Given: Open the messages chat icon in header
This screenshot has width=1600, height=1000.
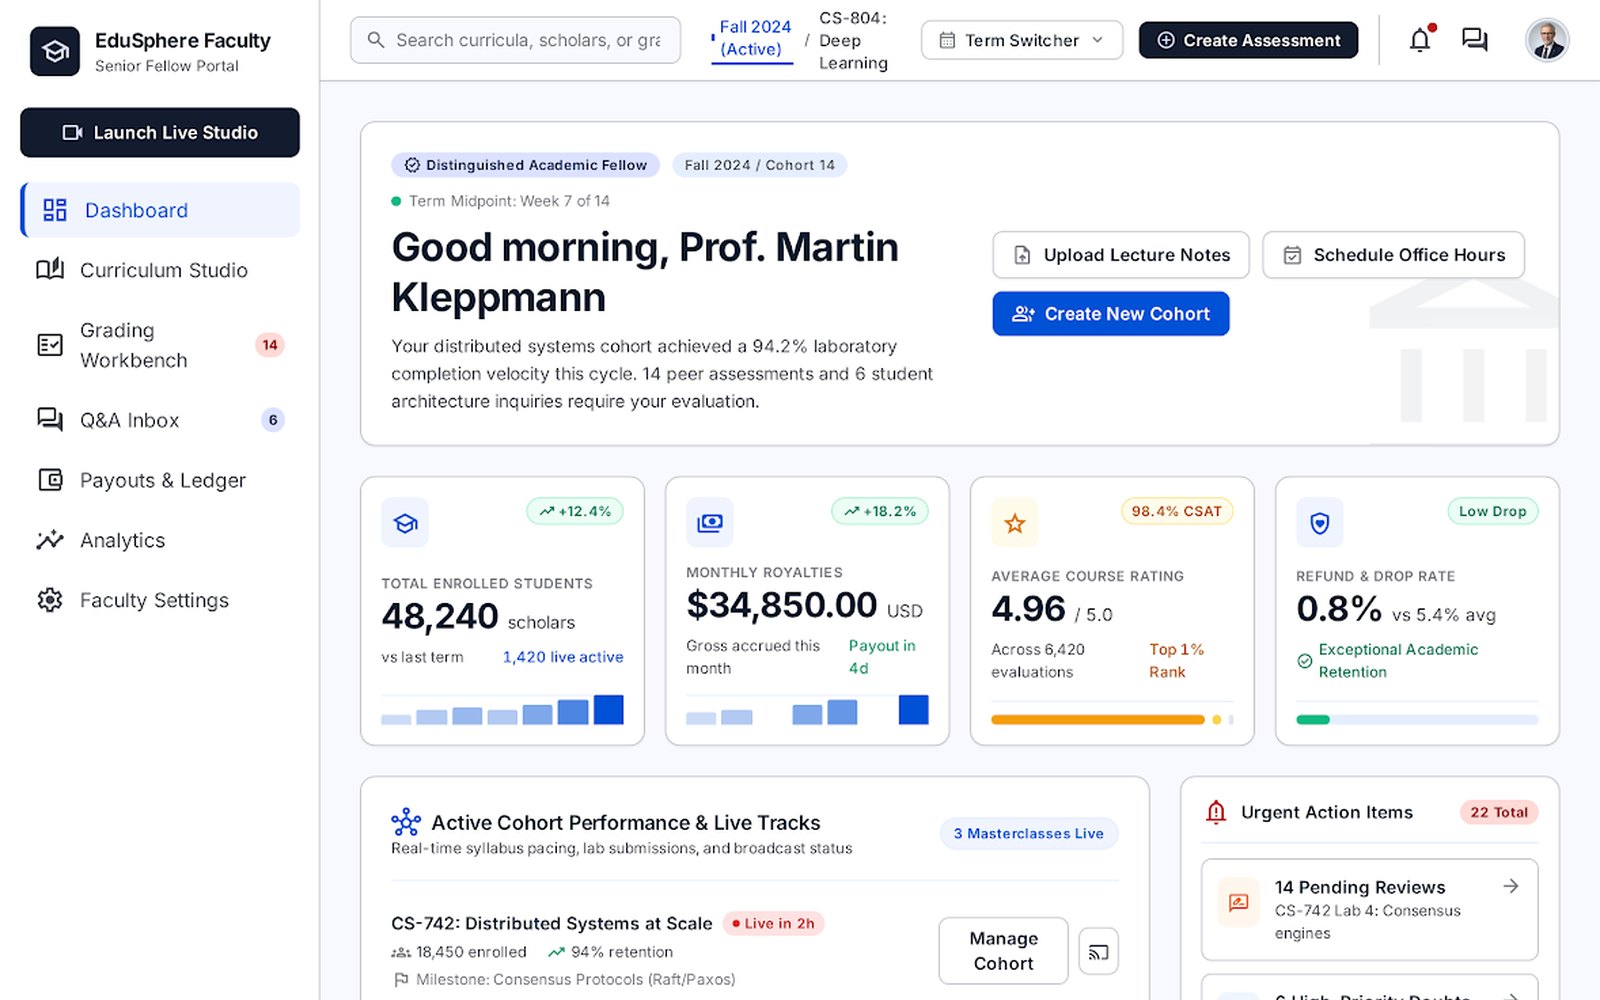Looking at the screenshot, I should coord(1474,40).
